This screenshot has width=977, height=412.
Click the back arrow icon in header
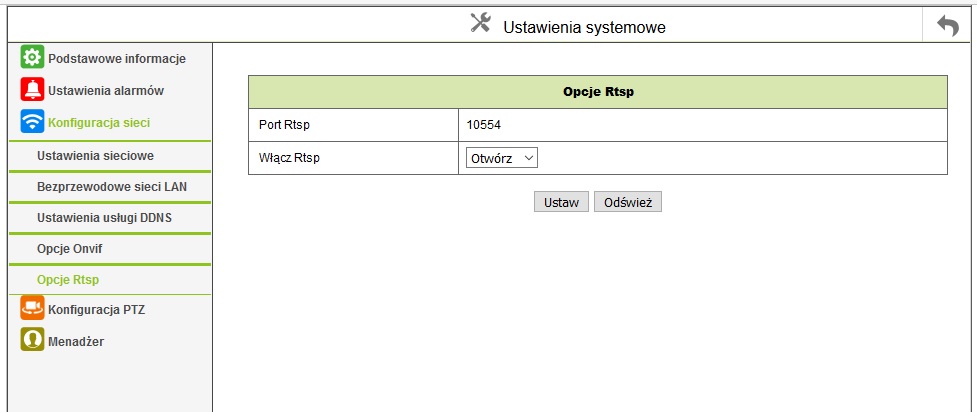click(948, 27)
